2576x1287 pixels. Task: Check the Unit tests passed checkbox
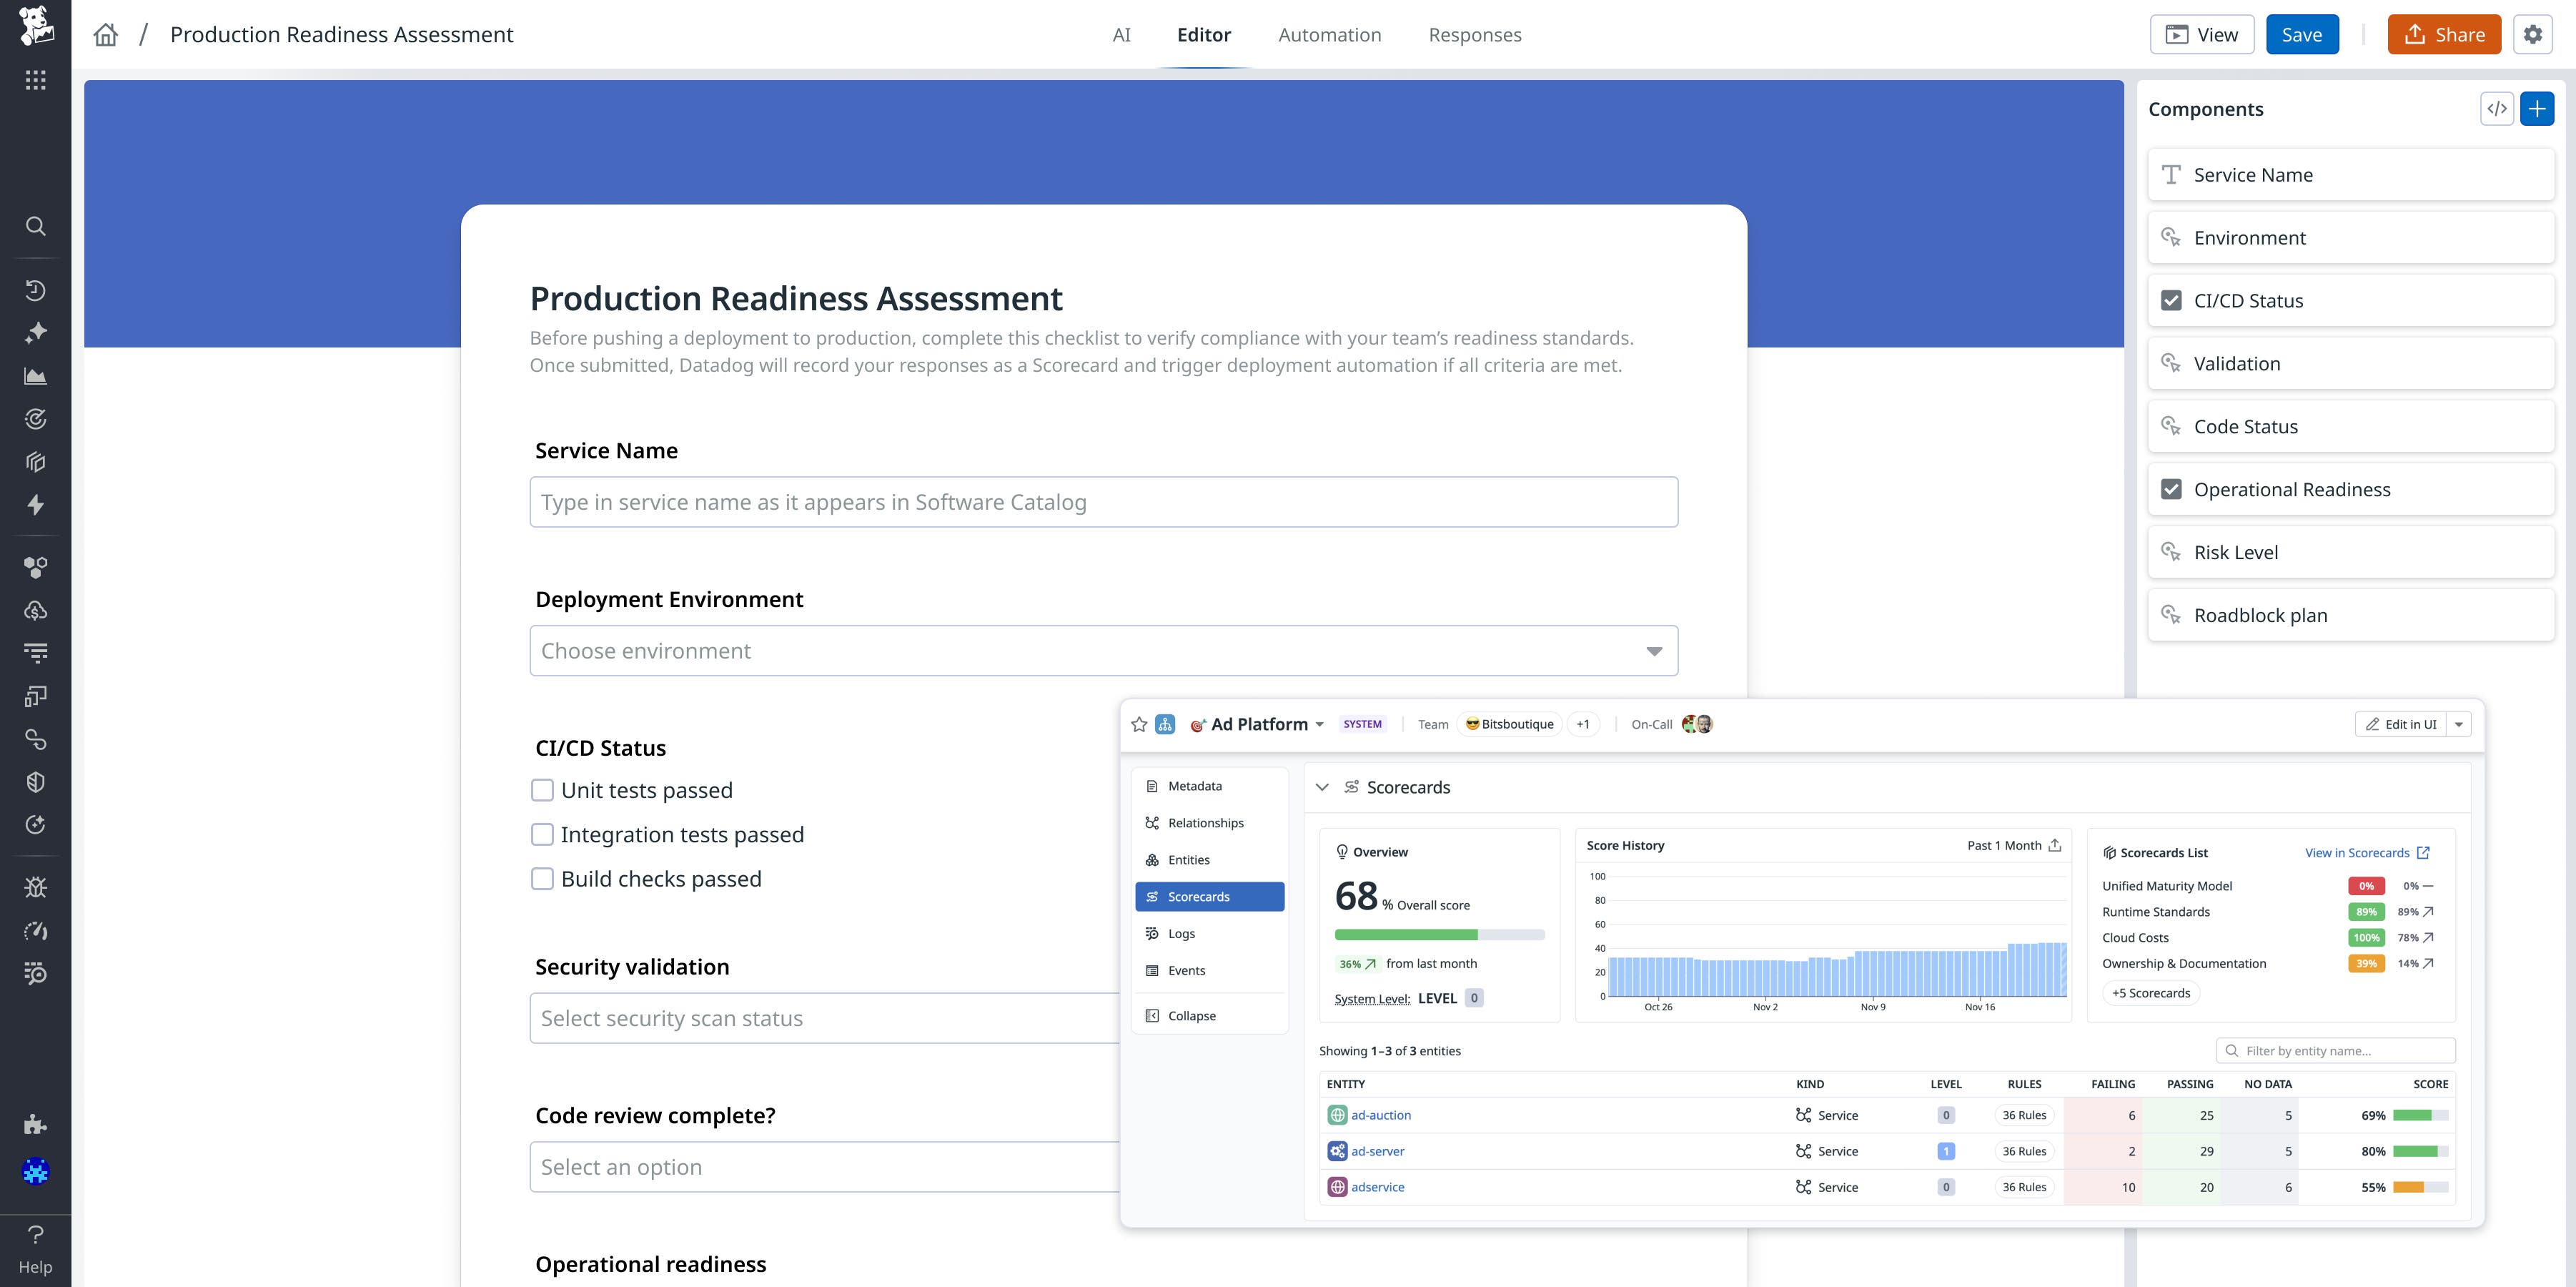point(543,789)
